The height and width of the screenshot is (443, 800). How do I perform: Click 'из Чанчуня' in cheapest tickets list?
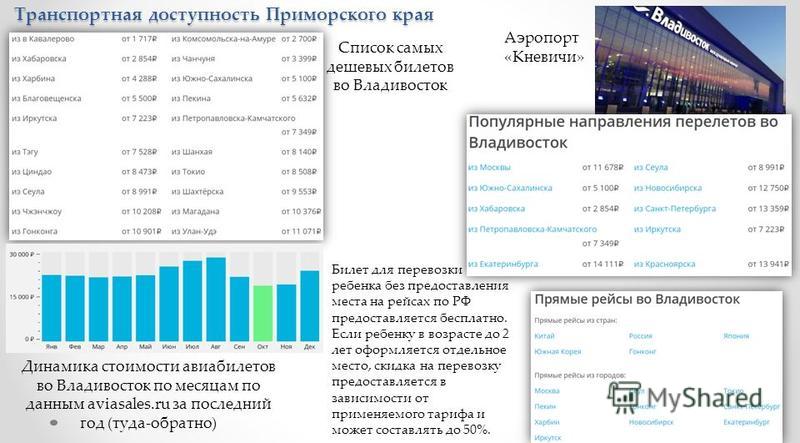point(193,59)
